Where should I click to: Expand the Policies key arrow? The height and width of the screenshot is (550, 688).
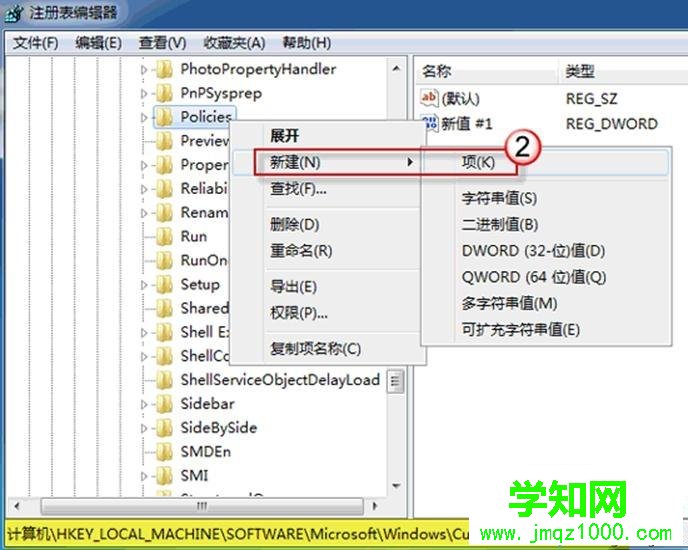tap(144, 117)
